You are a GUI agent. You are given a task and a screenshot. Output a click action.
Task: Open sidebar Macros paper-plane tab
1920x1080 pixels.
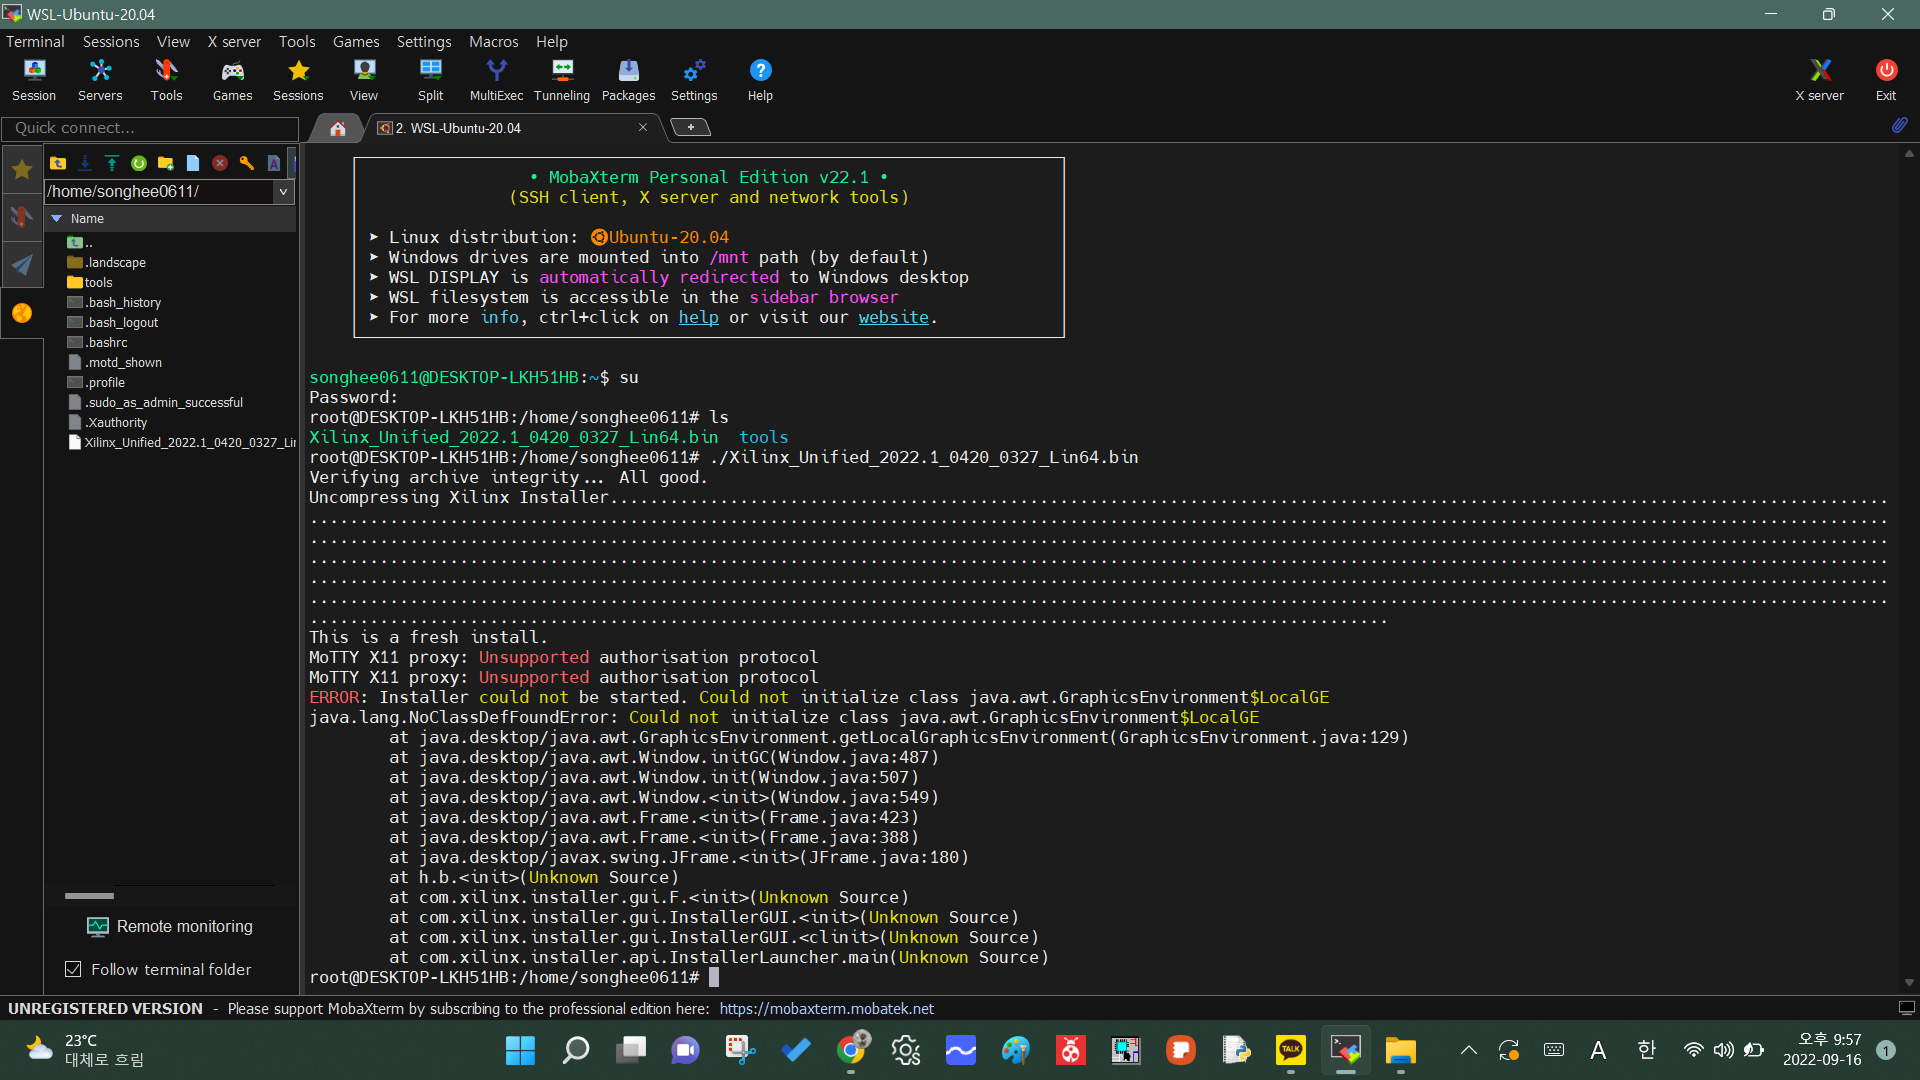click(21, 265)
